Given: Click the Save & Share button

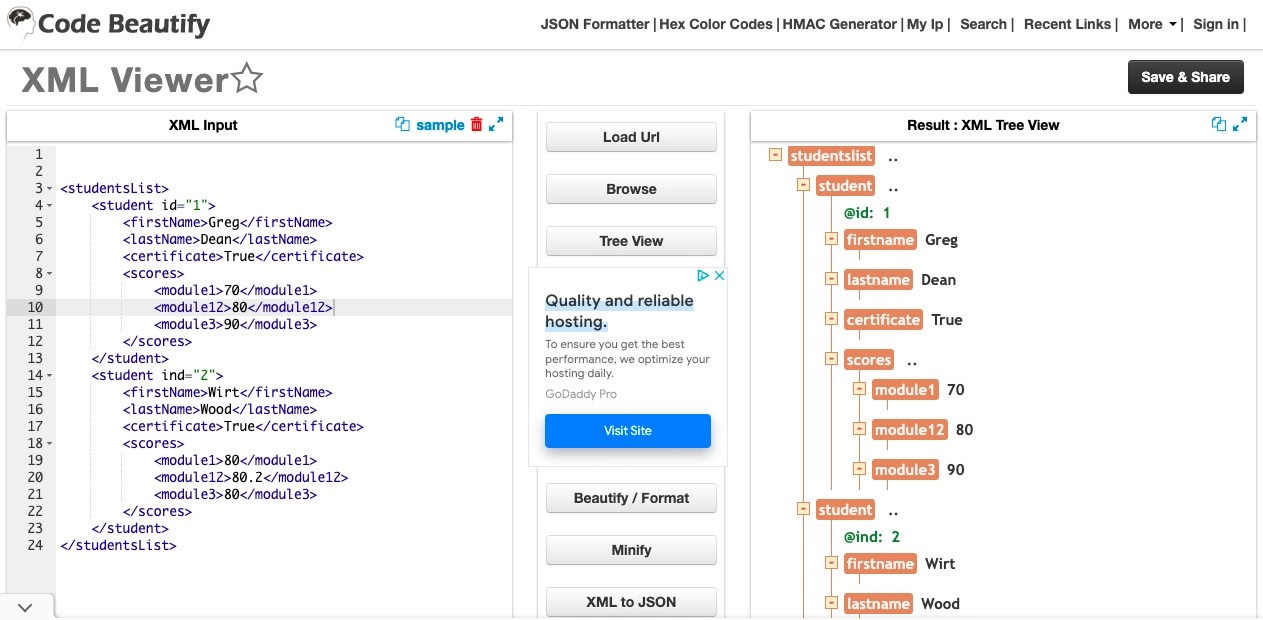Looking at the screenshot, I should pos(1185,76).
